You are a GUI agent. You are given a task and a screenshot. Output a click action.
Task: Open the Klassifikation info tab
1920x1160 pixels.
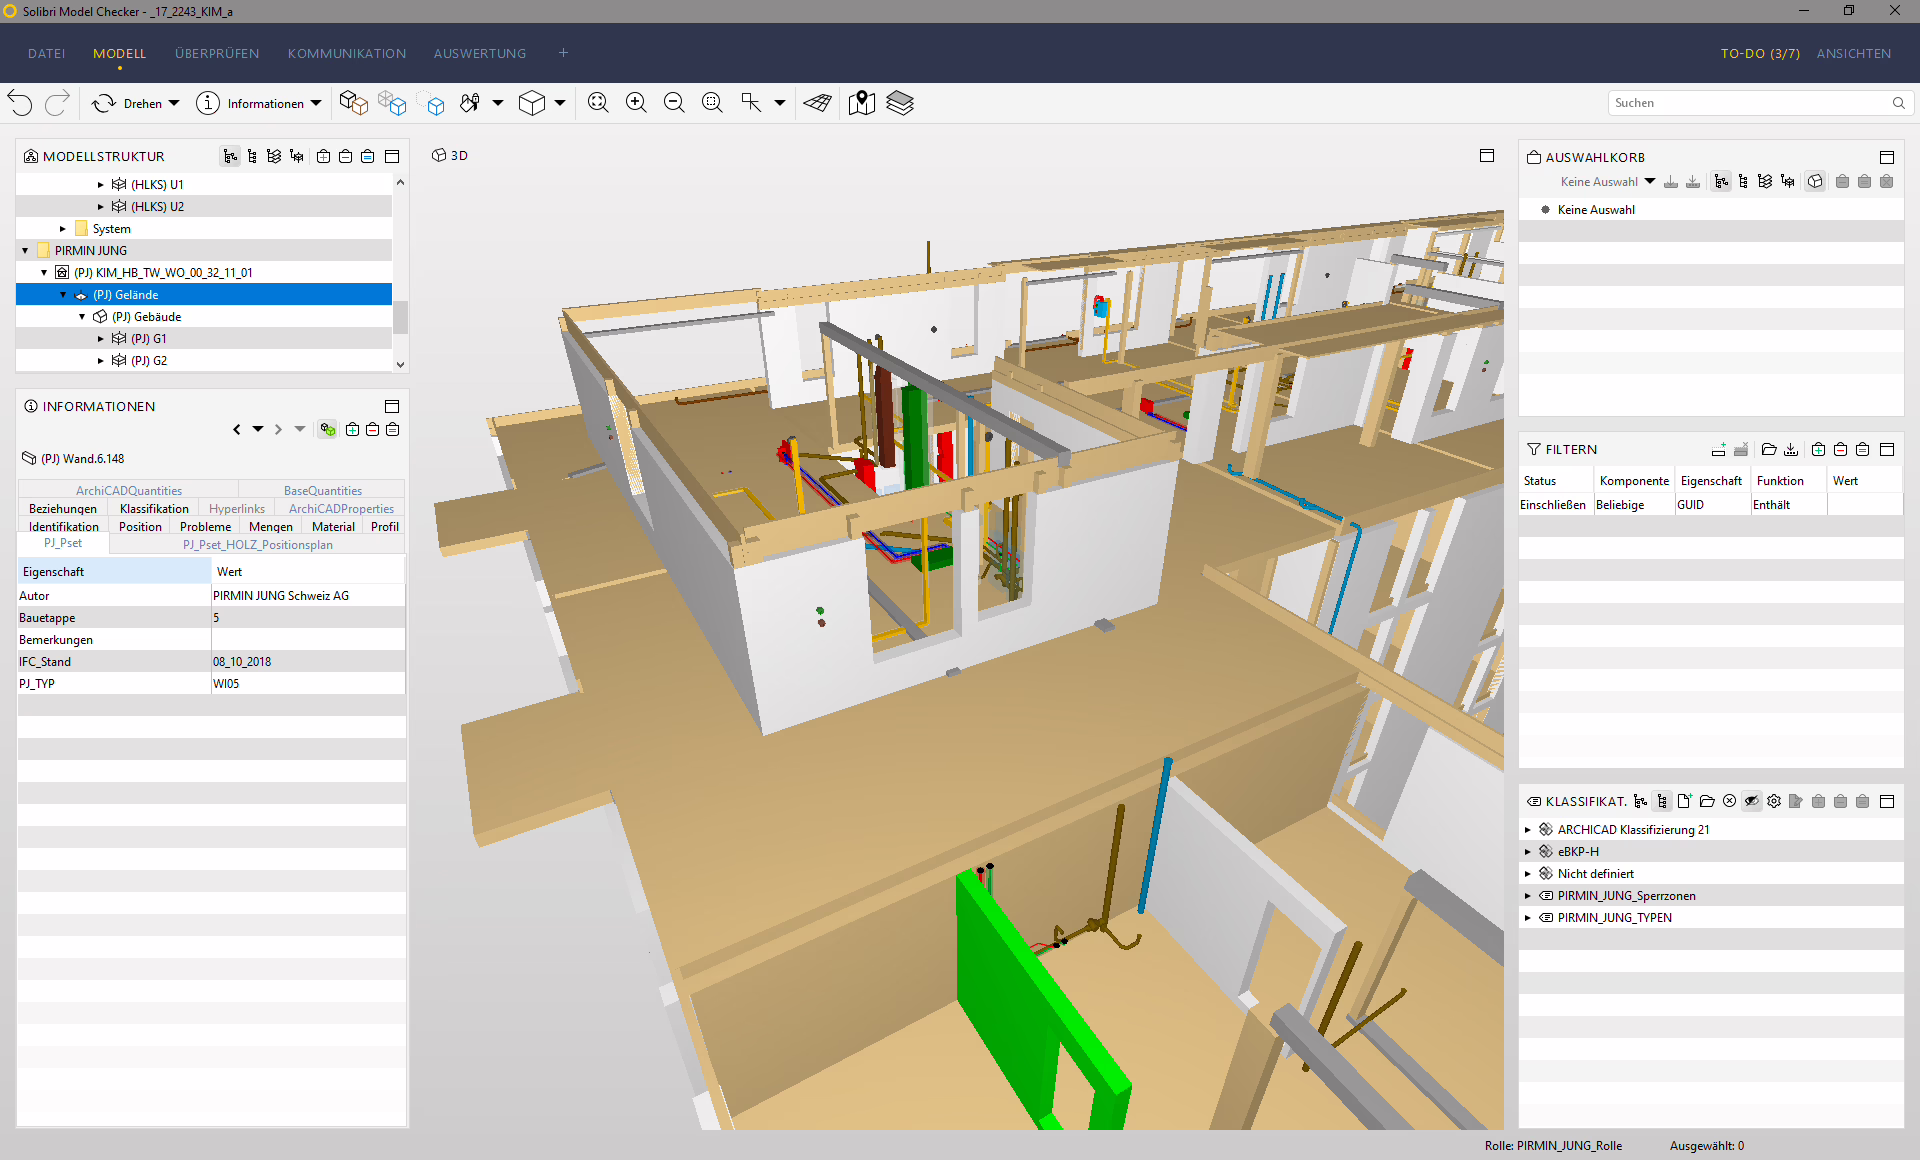point(154,509)
